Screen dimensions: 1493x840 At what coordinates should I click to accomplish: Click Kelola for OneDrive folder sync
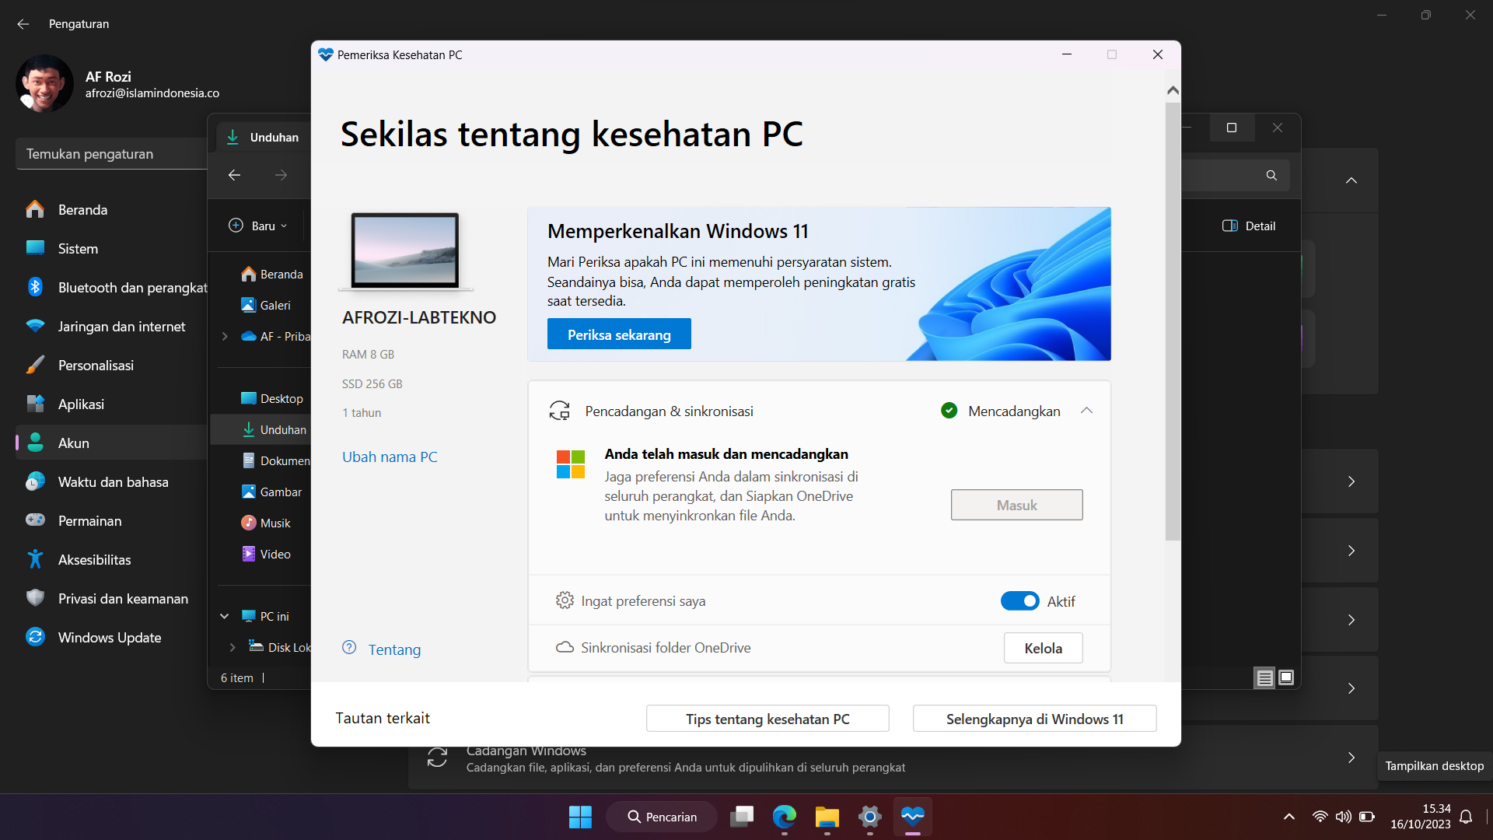(x=1043, y=648)
